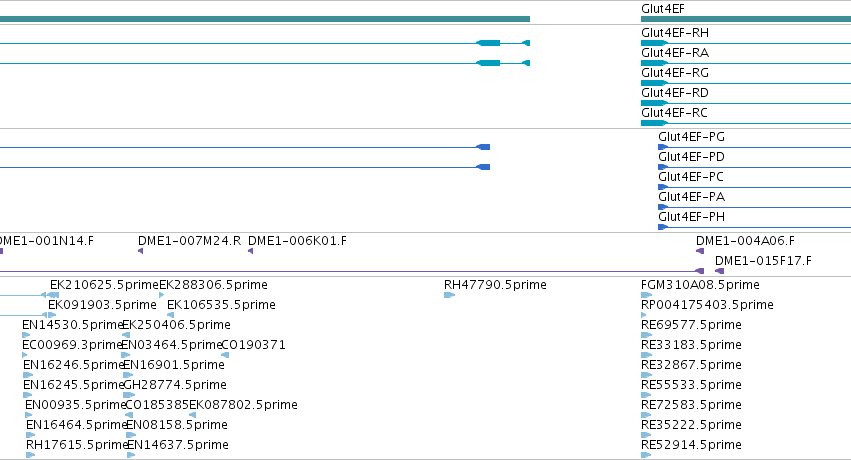This screenshot has height=460, width=851.
Task: Click the Glut4EF-PG protein arrow
Action: pos(663,147)
